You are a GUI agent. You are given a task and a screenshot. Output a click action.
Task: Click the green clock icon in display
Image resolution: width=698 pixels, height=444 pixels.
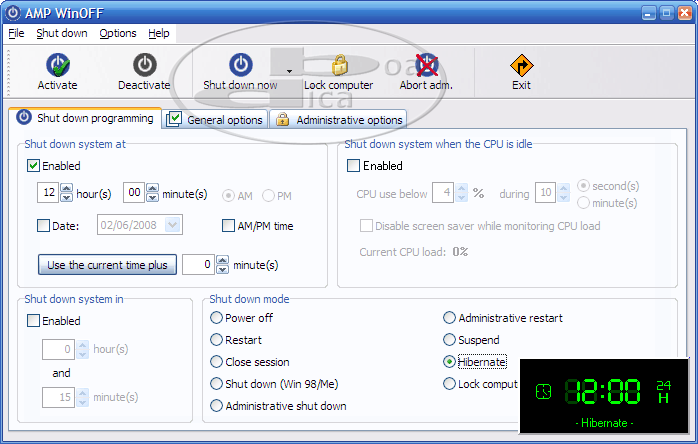543,390
